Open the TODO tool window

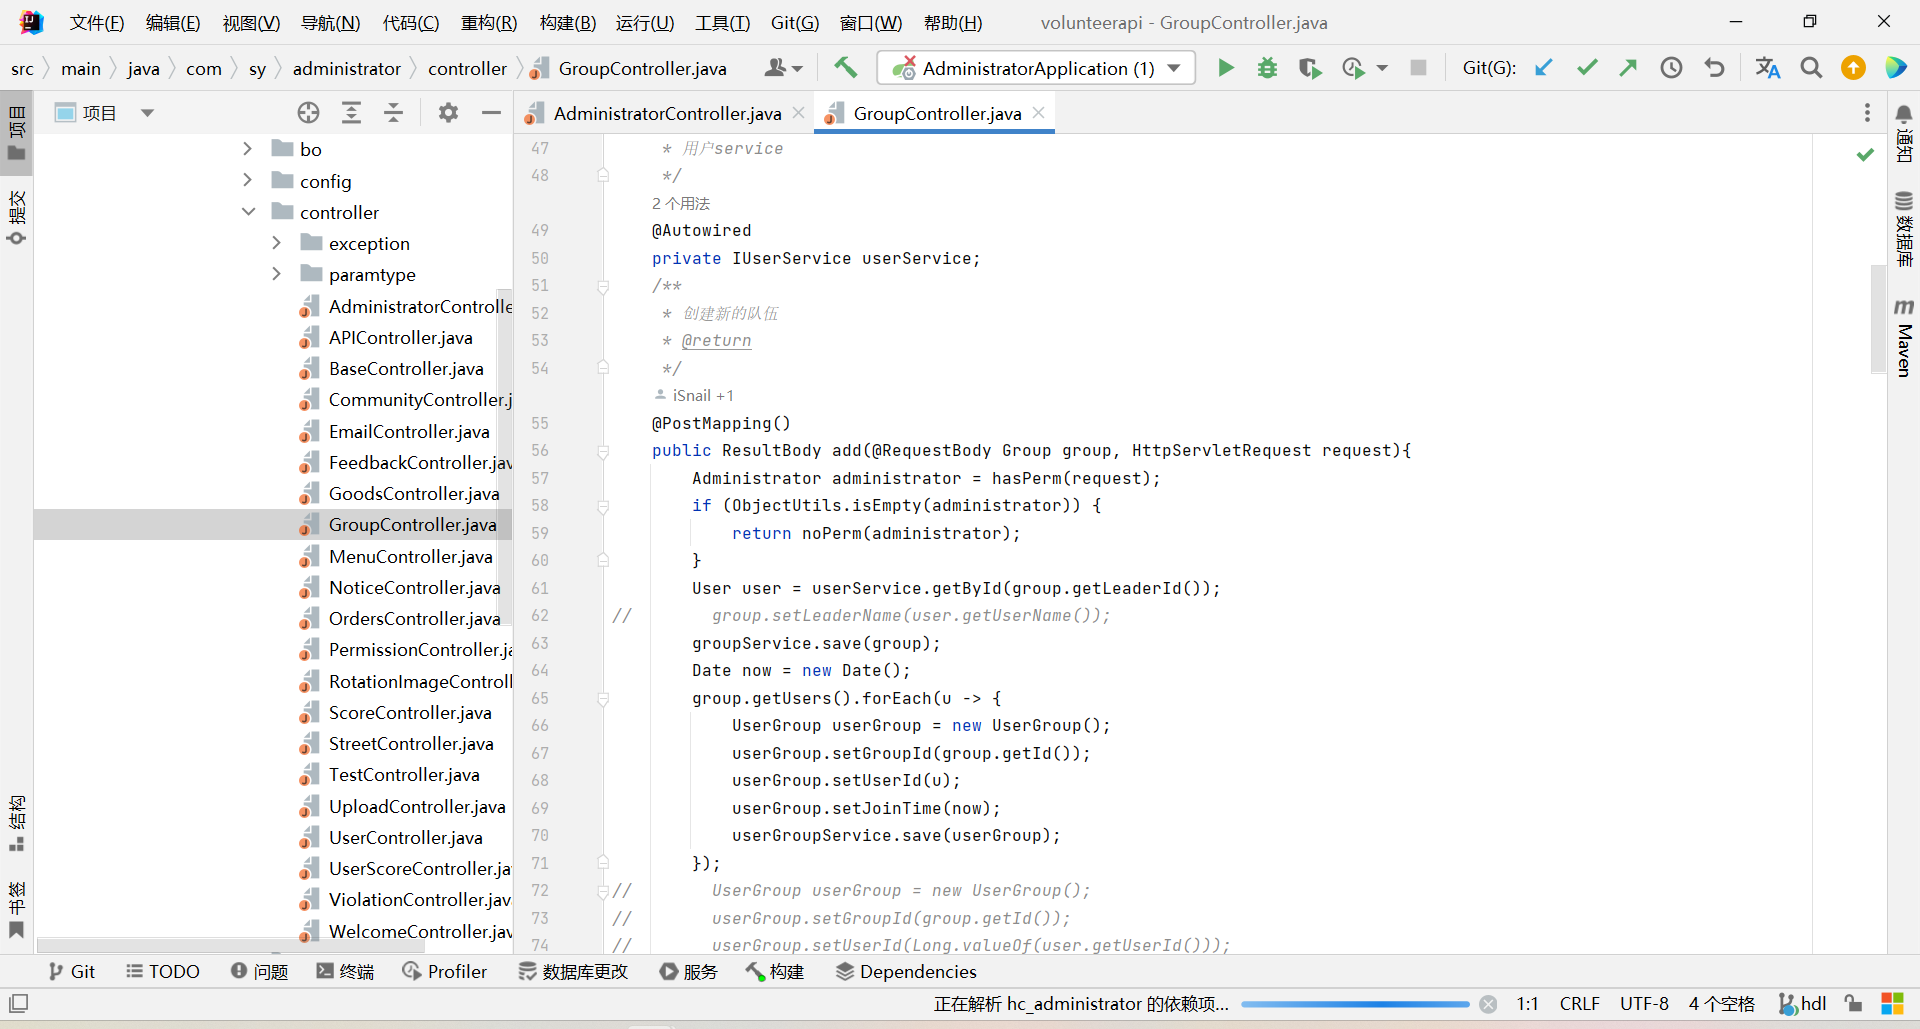click(163, 971)
